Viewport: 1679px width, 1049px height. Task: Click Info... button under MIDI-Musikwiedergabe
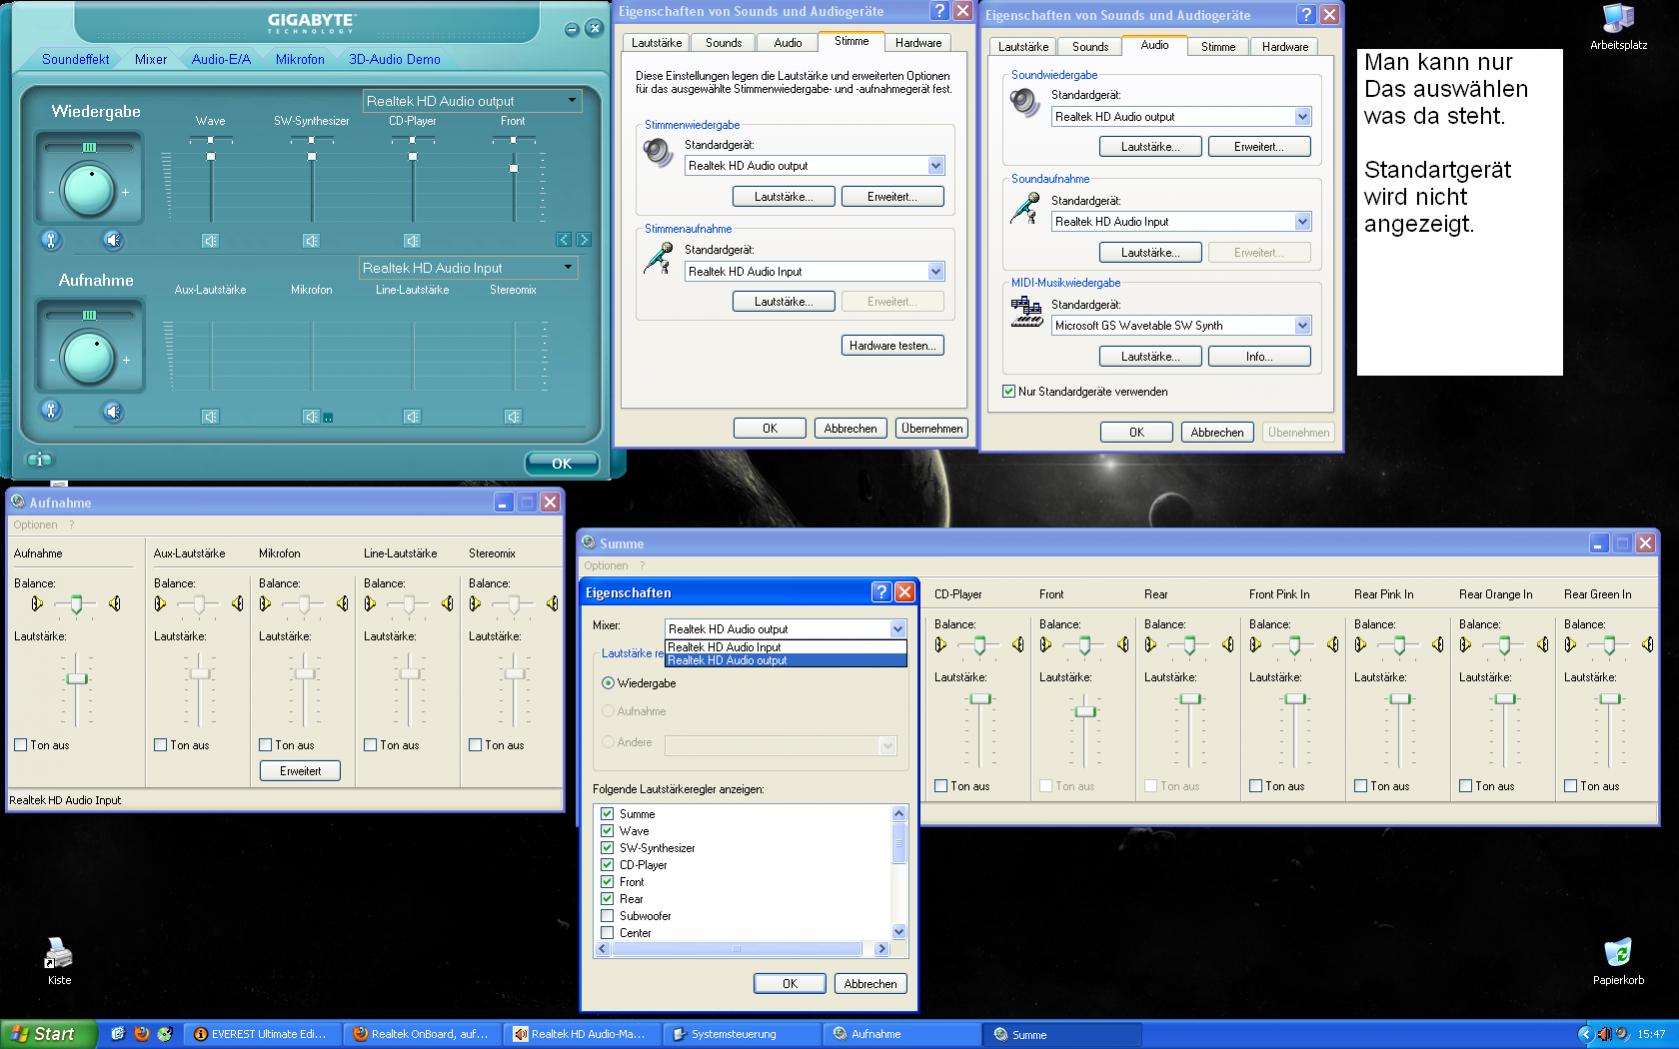1259,357
